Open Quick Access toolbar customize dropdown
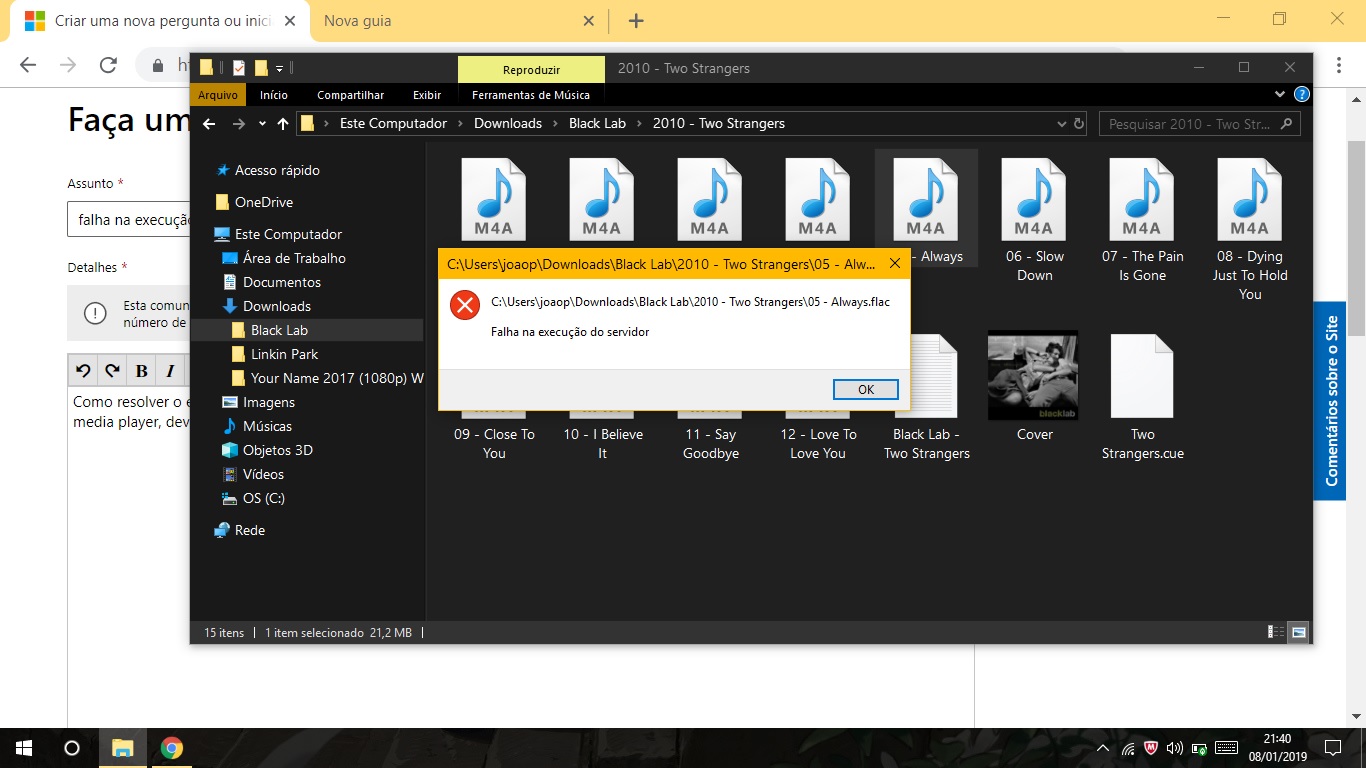Image resolution: width=1366 pixels, height=768 pixels. pos(280,68)
